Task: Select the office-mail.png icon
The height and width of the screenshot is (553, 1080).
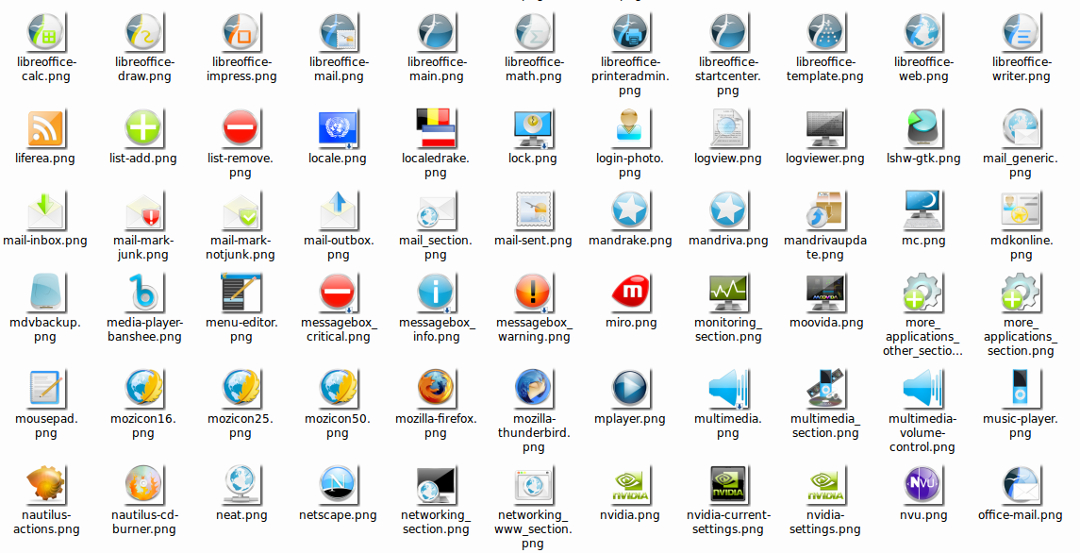Action: click(1020, 484)
